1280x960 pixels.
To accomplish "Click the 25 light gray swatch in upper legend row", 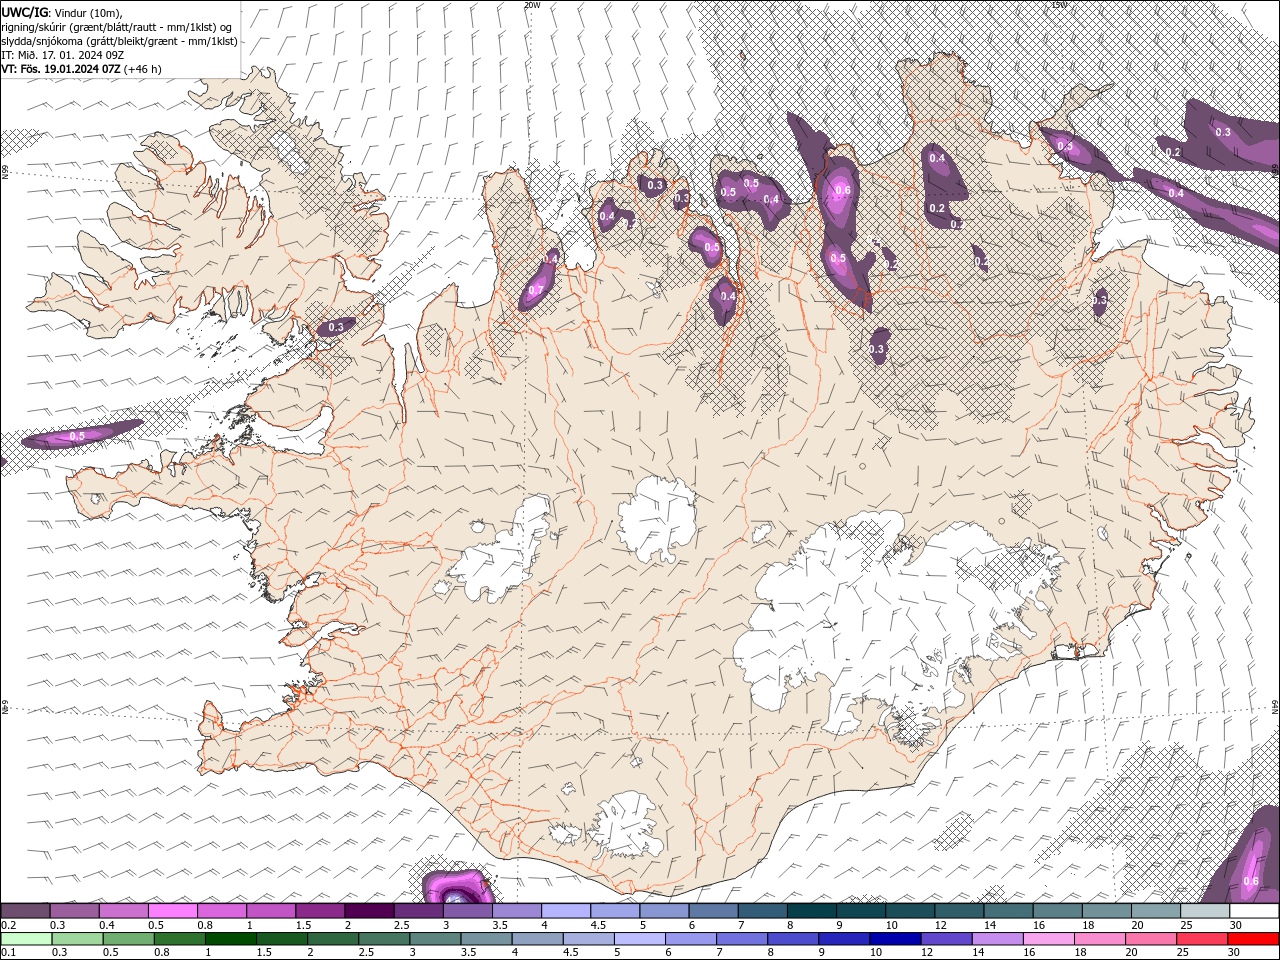I will point(1204,911).
